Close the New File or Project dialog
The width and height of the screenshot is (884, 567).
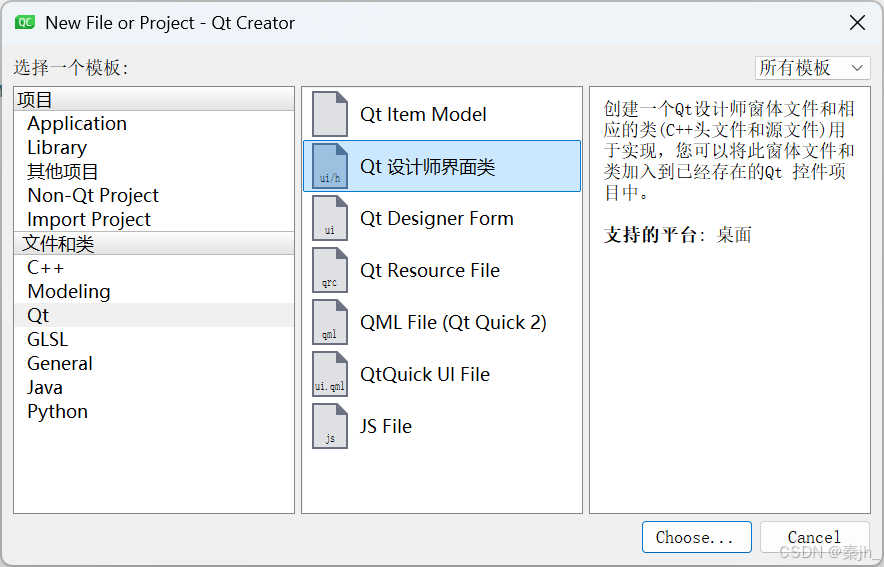[857, 23]
